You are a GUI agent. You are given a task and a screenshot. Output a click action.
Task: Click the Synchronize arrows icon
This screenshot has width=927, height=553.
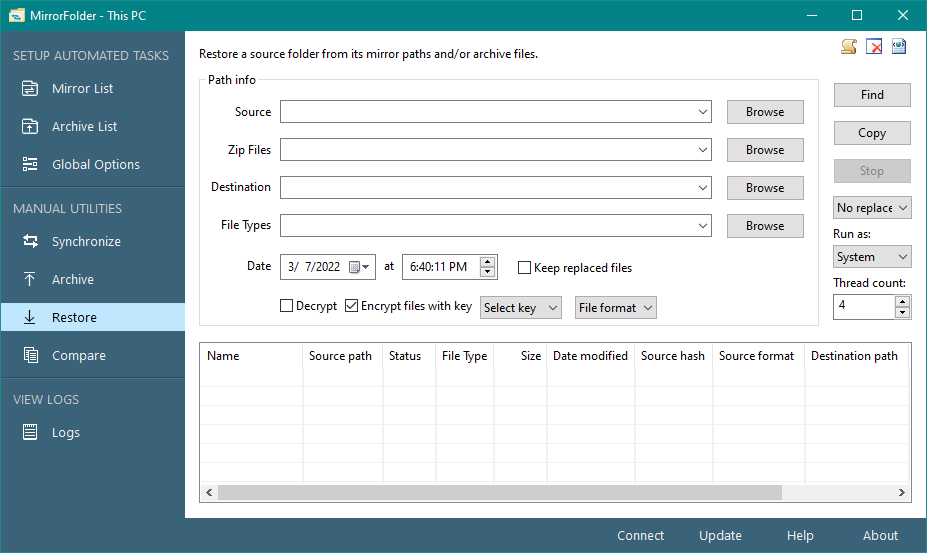30,241
